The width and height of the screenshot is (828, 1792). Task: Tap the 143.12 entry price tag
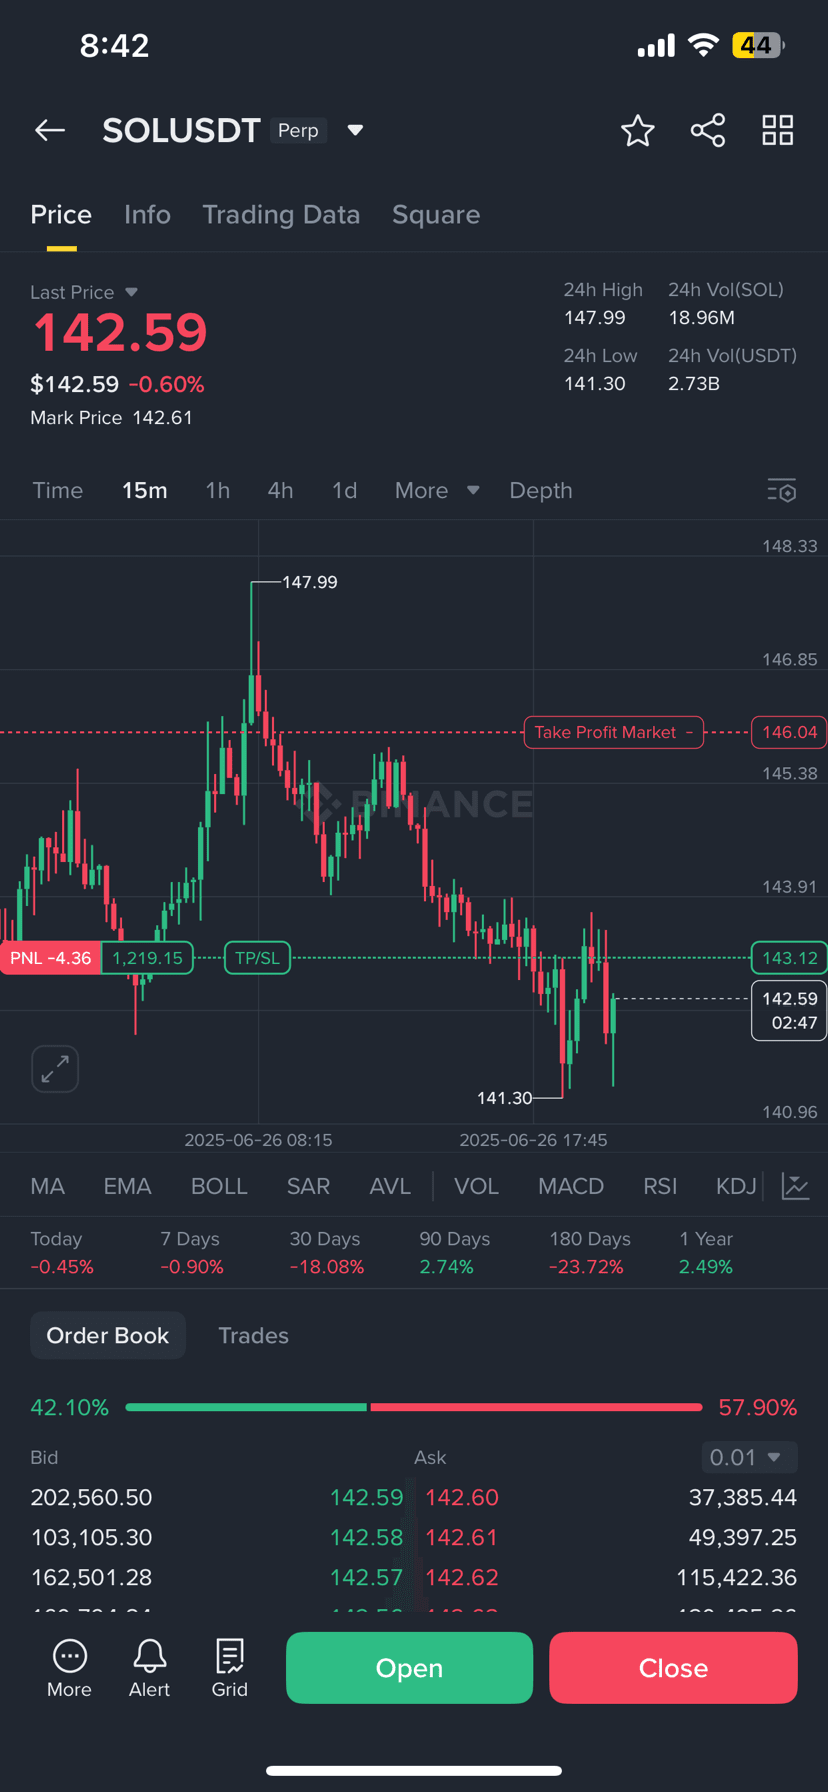click(789, 958)
